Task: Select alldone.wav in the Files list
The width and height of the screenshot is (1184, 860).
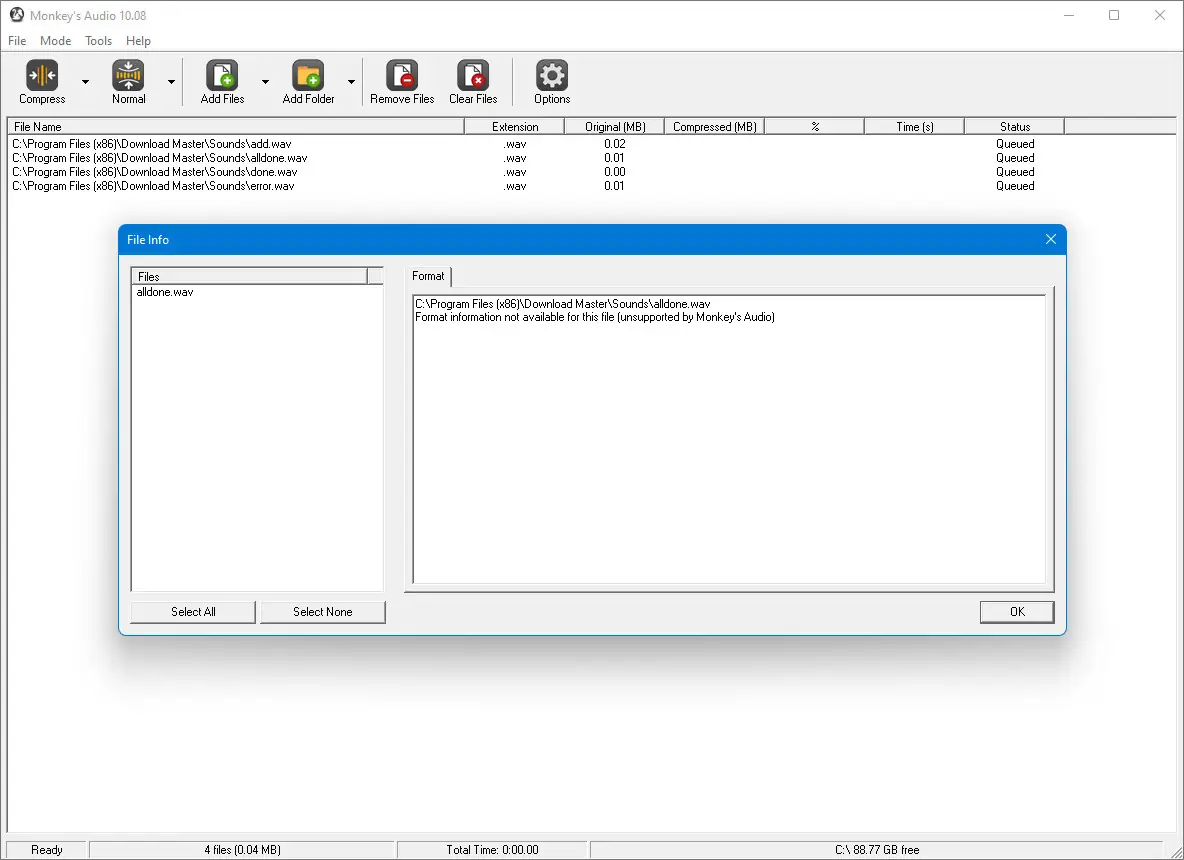Action: pyautogui.click(x=165, y=292)
